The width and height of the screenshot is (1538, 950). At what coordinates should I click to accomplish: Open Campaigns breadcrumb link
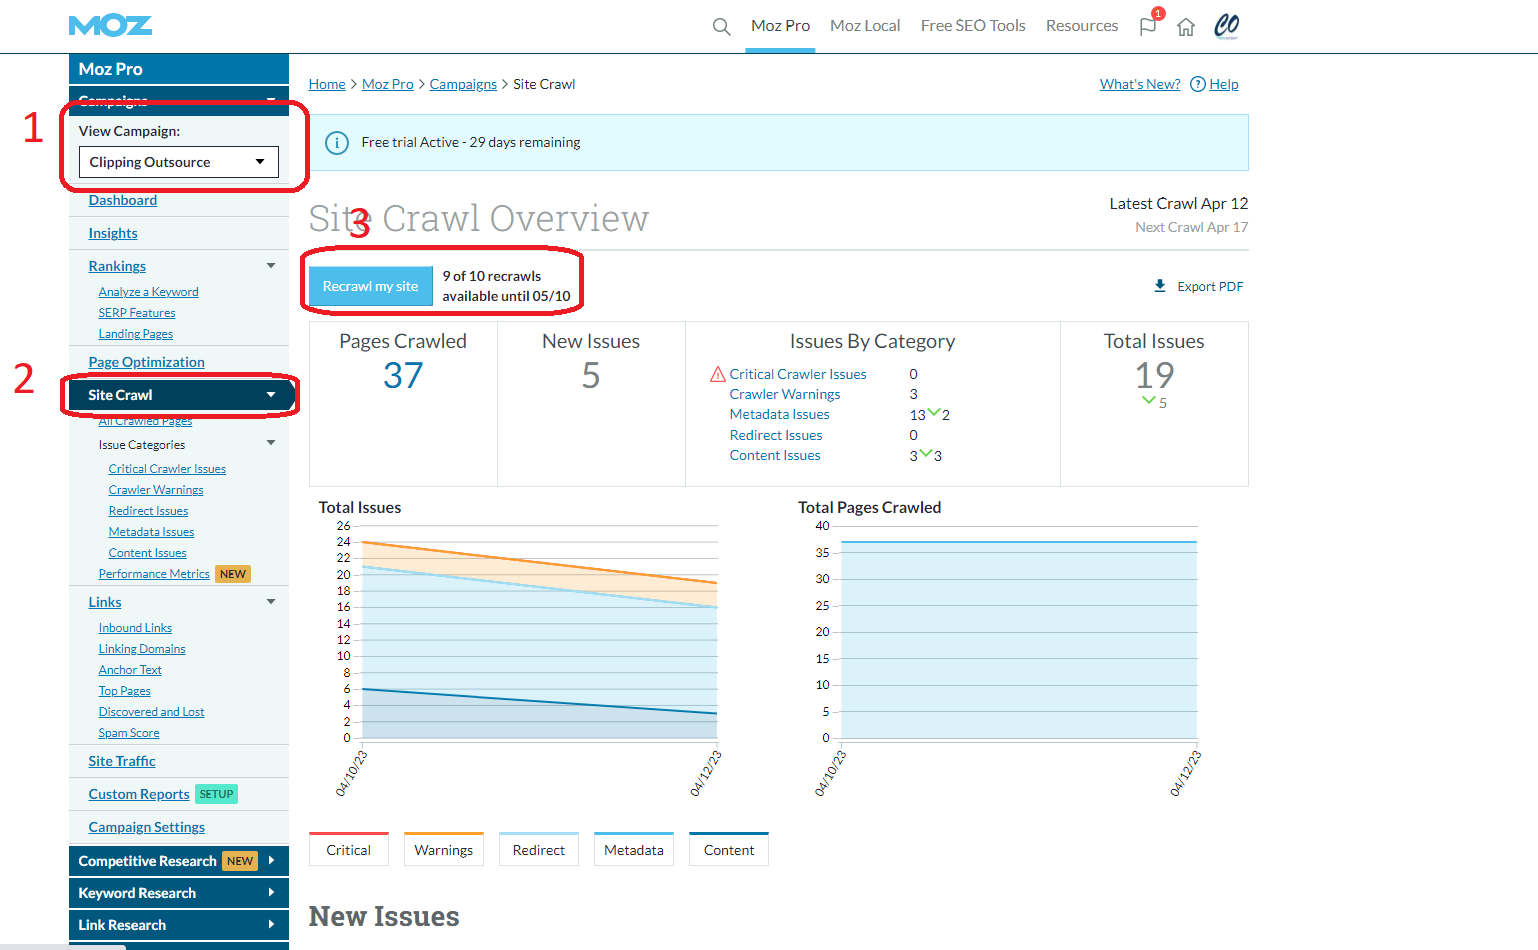click(463, 84)
